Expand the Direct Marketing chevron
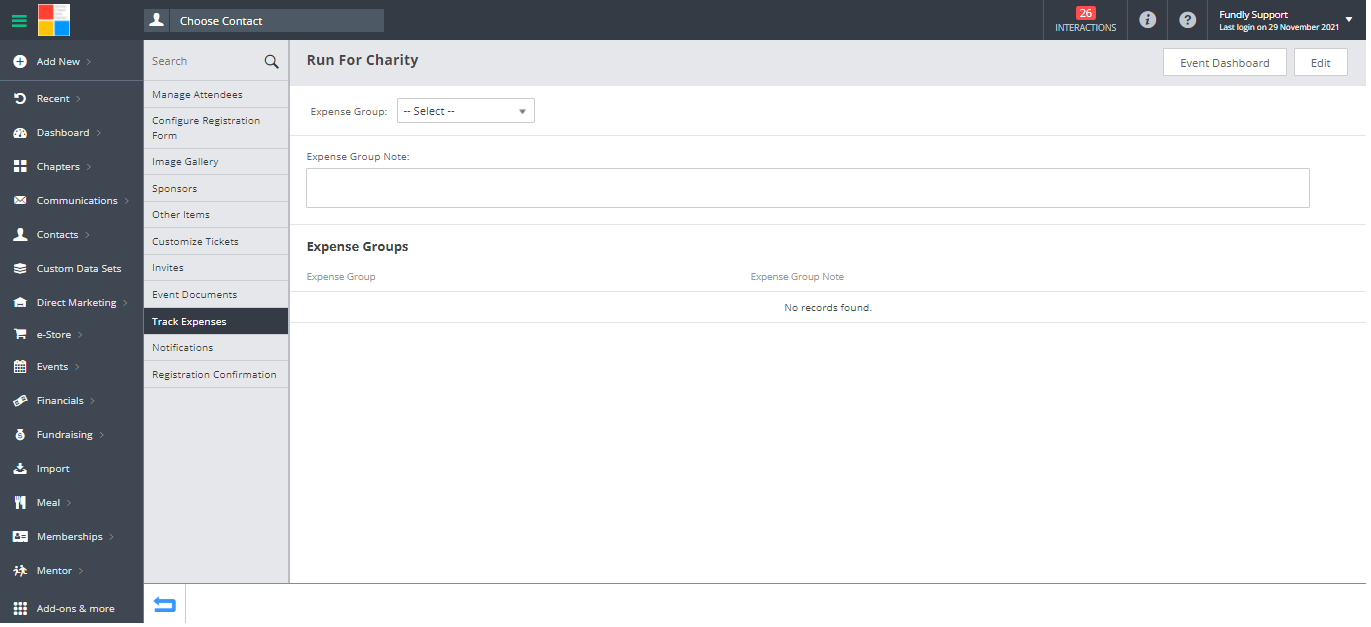Image resolution: width=1371 pixels, height=627 pixels. [x=125, y=303]
